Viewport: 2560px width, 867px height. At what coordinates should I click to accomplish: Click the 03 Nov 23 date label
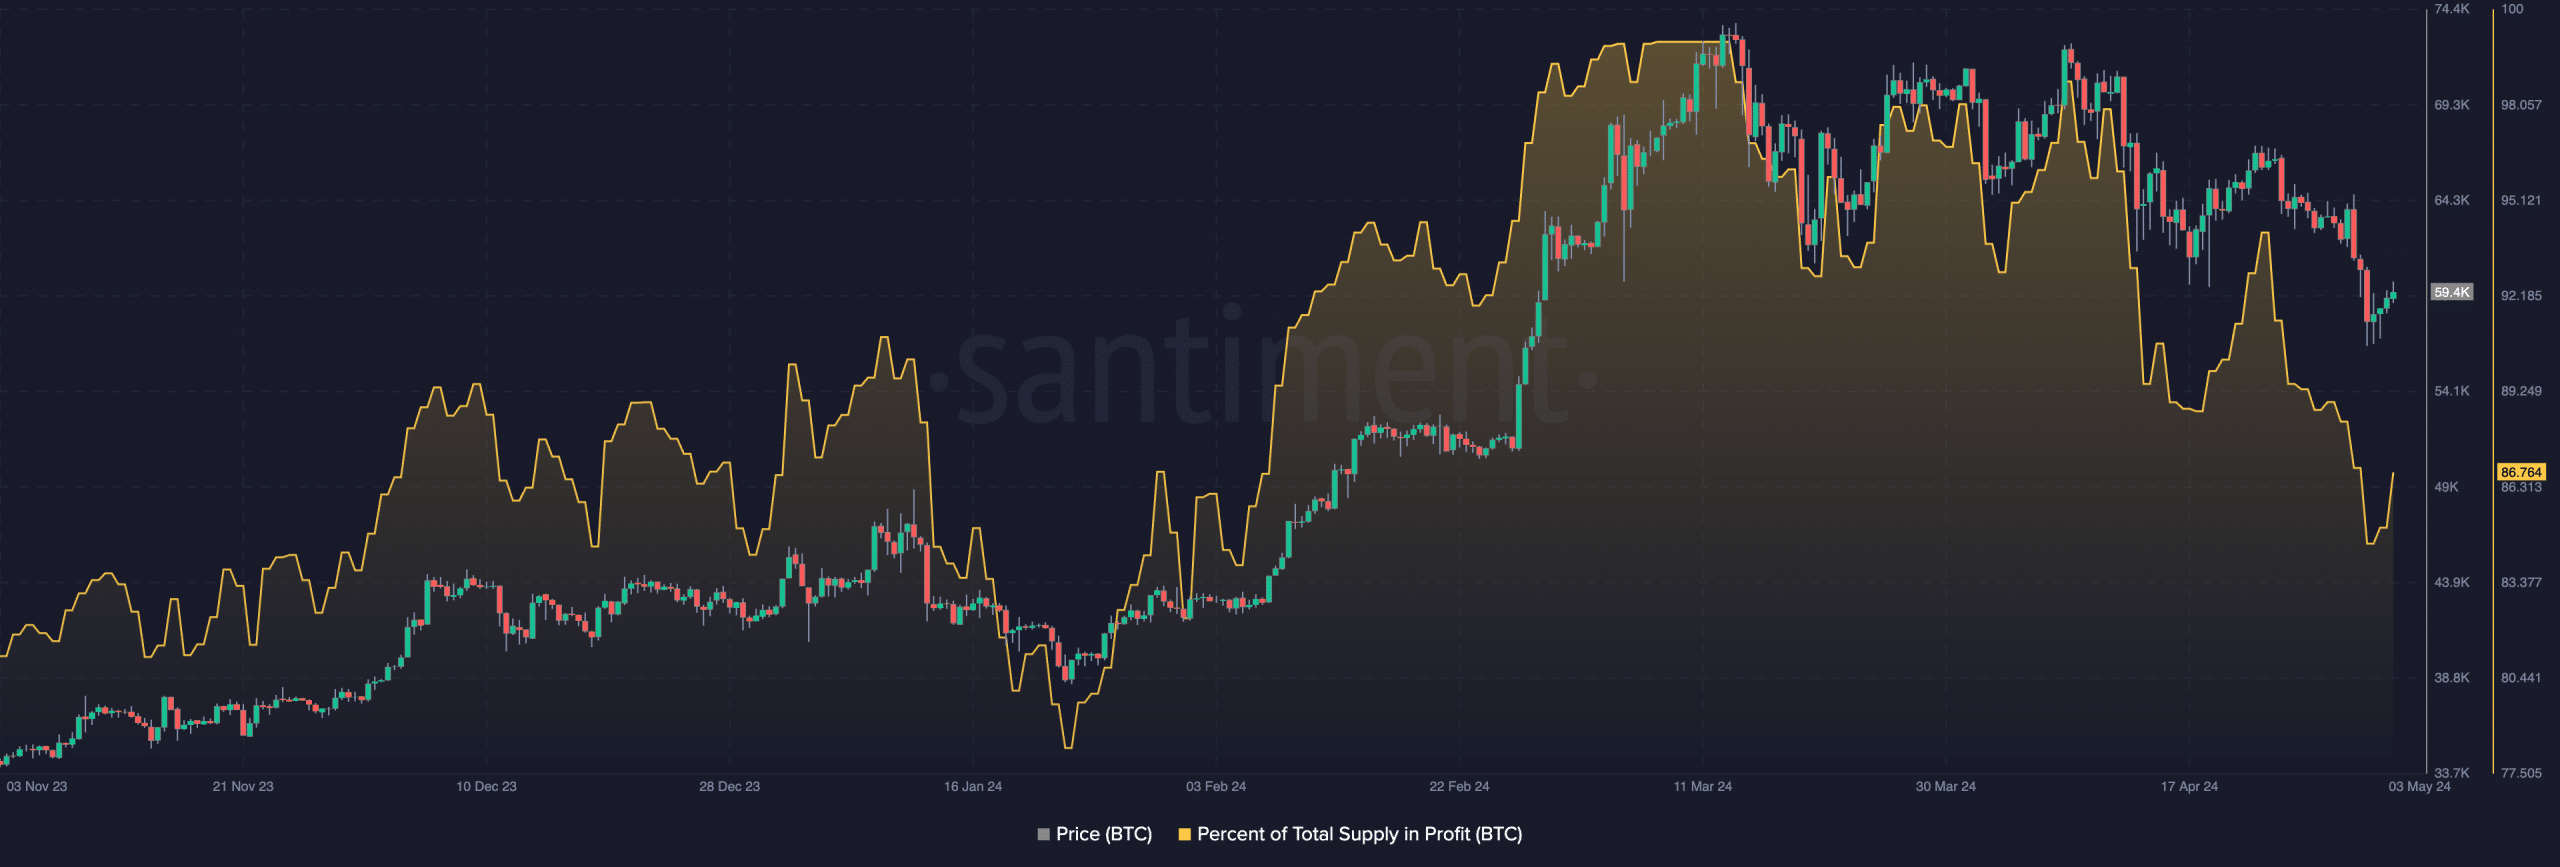tap(37, 786)
